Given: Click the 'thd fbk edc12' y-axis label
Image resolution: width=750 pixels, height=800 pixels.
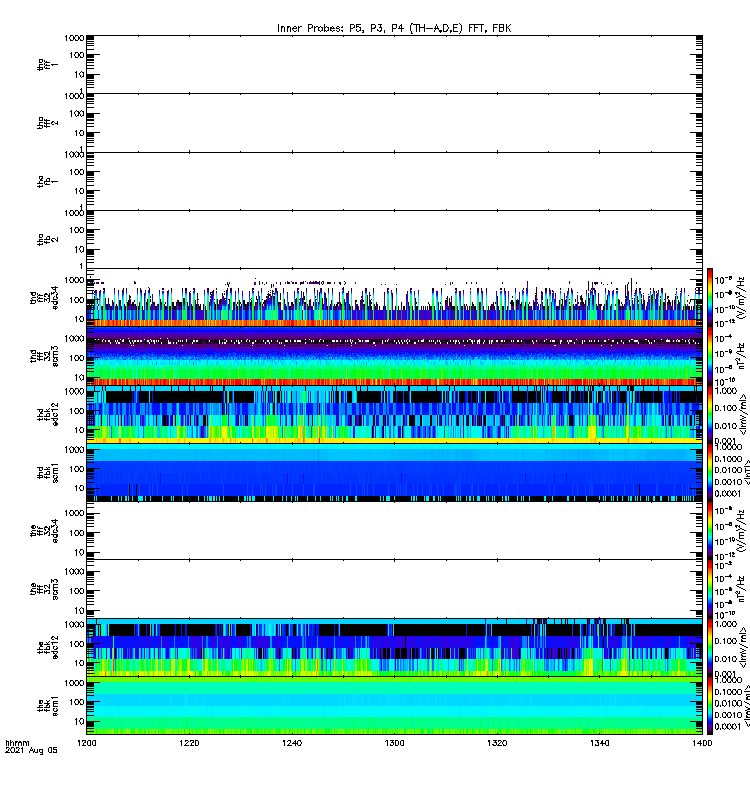Looking at the screenshot, I should (x=47, y=414).
